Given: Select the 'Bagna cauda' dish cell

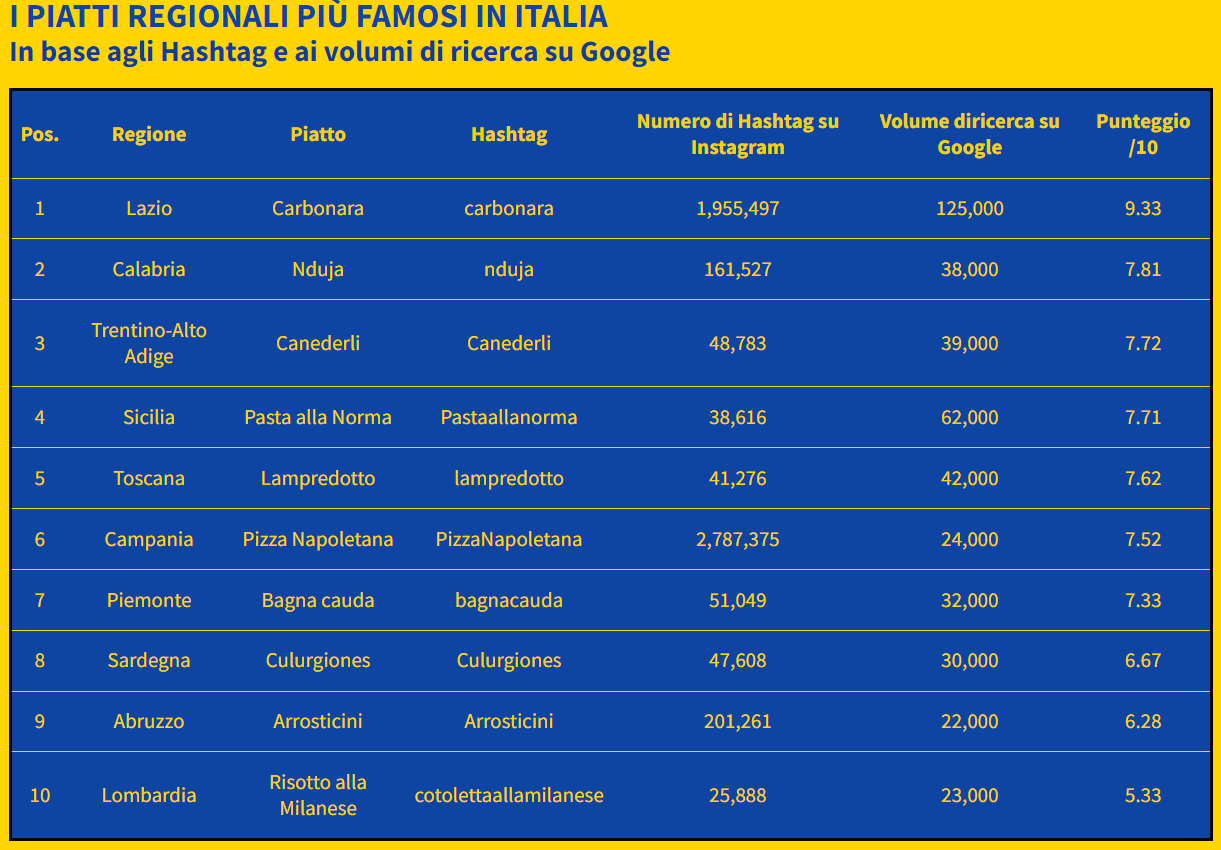Looking at the screenshot, I should (x=318, y=600).
